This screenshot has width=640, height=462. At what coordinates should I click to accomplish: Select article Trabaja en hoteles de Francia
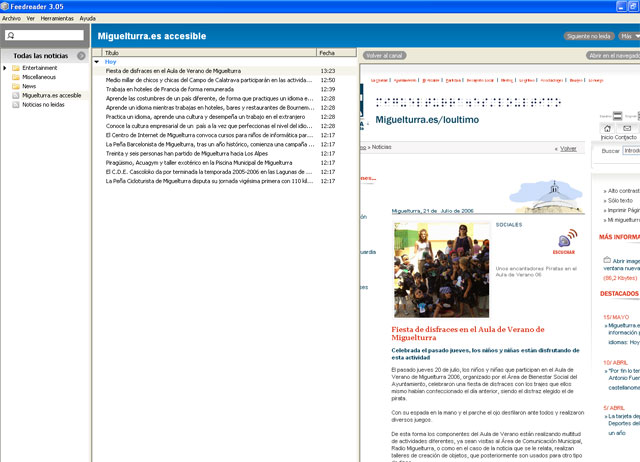click(x=224, y=89)
